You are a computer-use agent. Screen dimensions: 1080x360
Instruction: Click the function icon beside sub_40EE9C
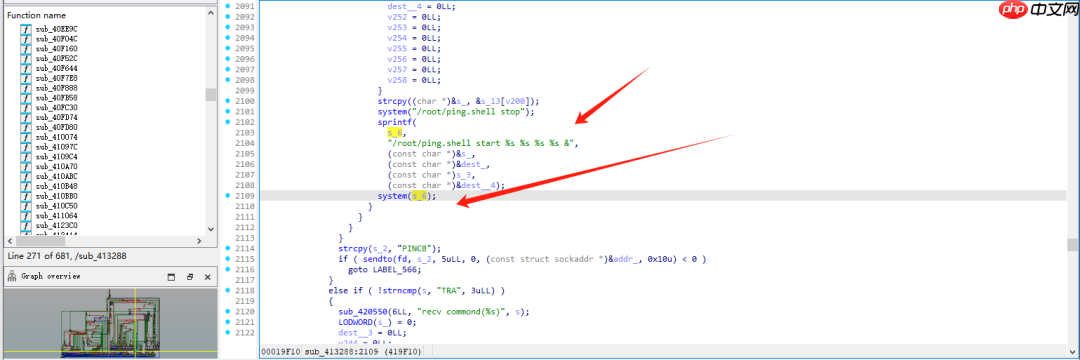pyautogui.click(x=26, y=29)
